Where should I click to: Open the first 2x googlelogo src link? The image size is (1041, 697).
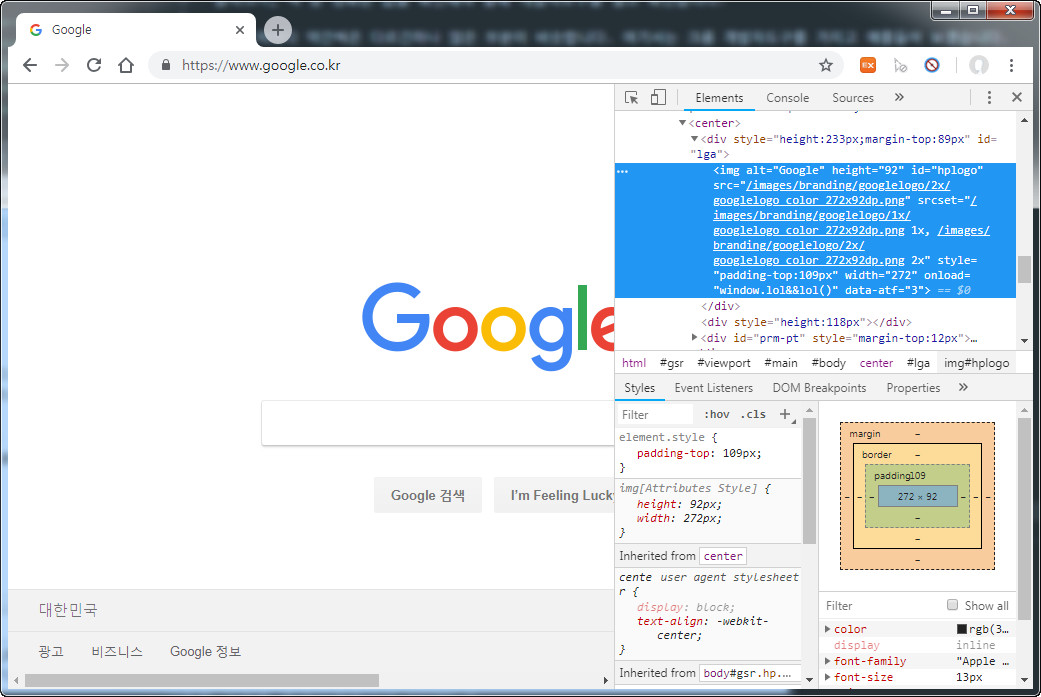pyautogui.click(x=831, y=193)
